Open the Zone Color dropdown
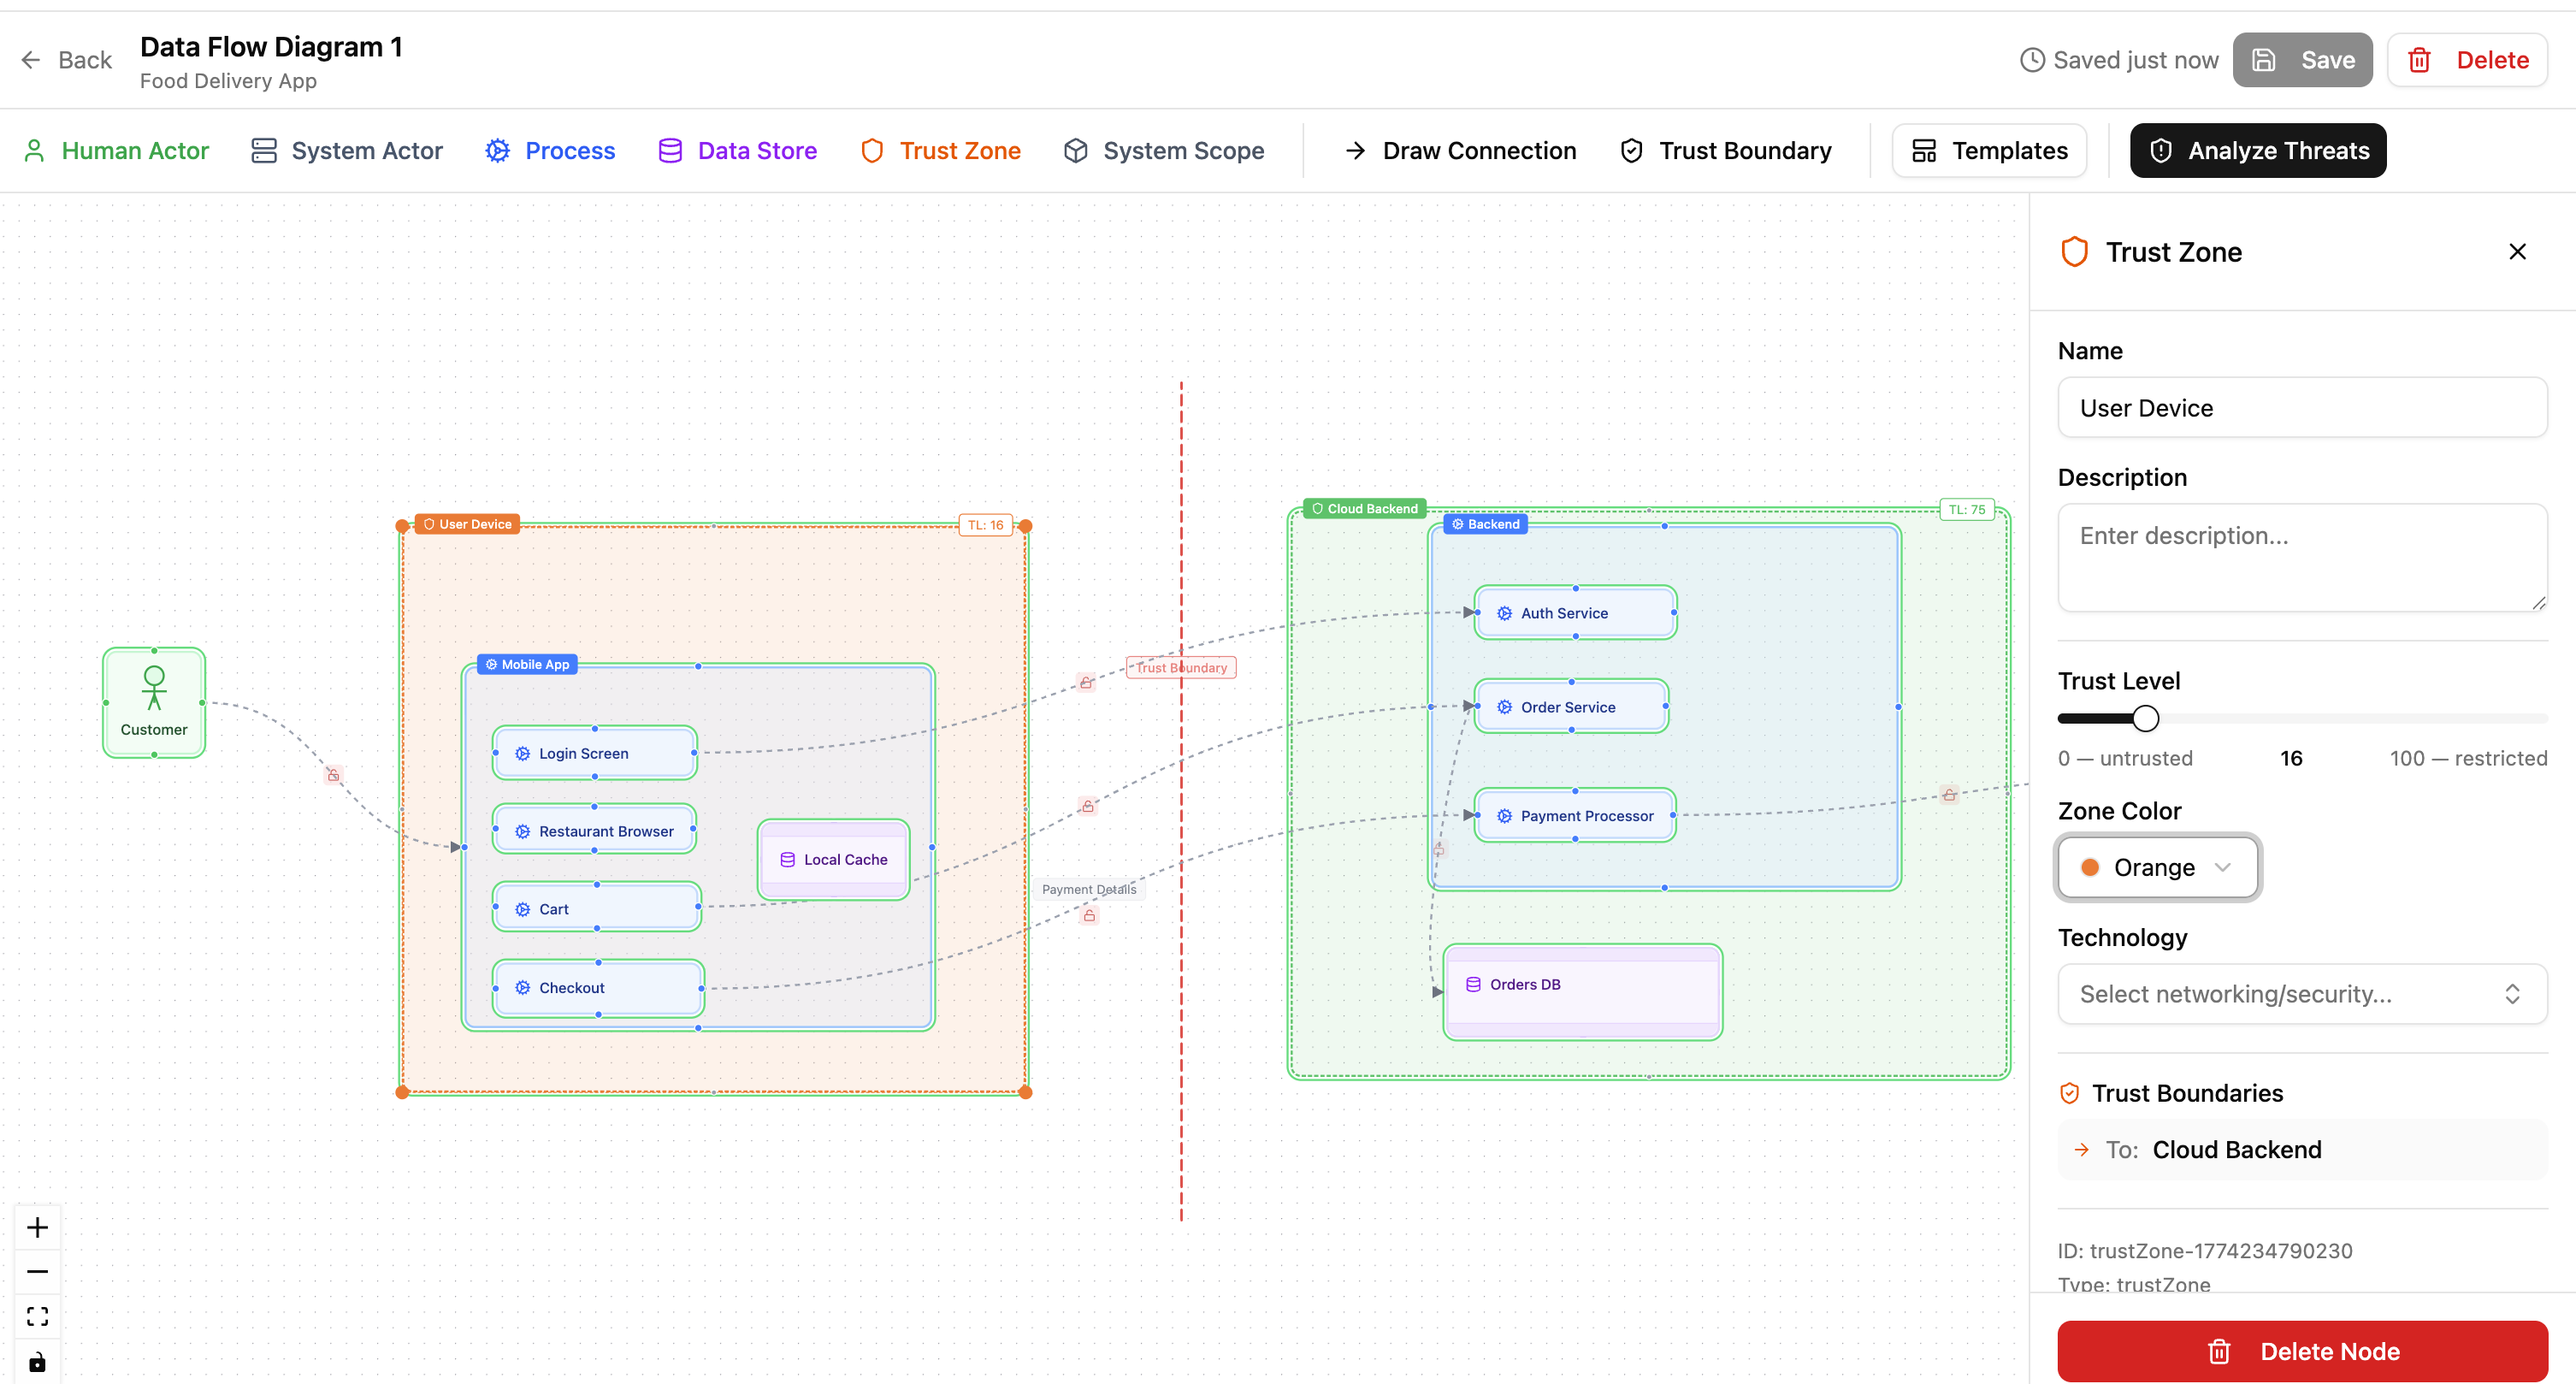Screen dimensions: 2576x1384 tap(2156, 867)
